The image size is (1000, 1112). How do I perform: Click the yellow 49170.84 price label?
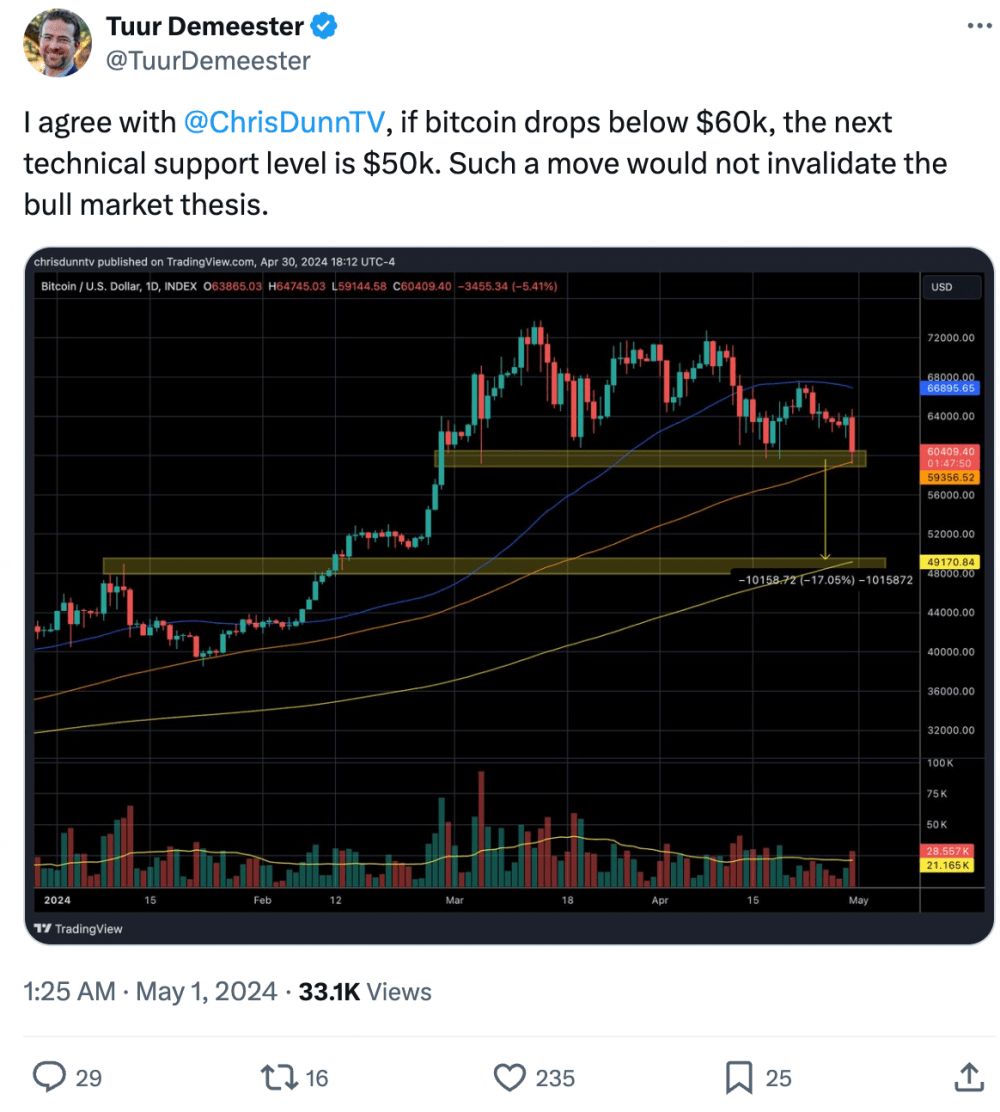pos(950,562)
